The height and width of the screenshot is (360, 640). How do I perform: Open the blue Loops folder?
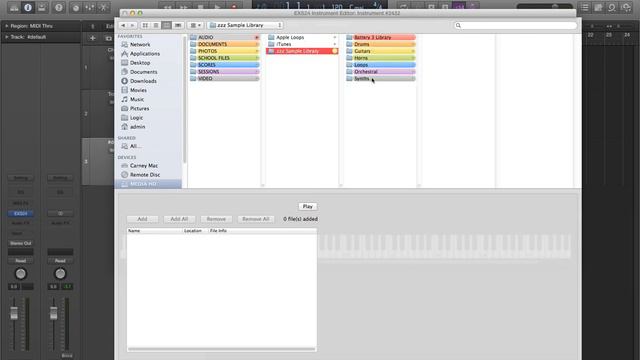(381, 65)
